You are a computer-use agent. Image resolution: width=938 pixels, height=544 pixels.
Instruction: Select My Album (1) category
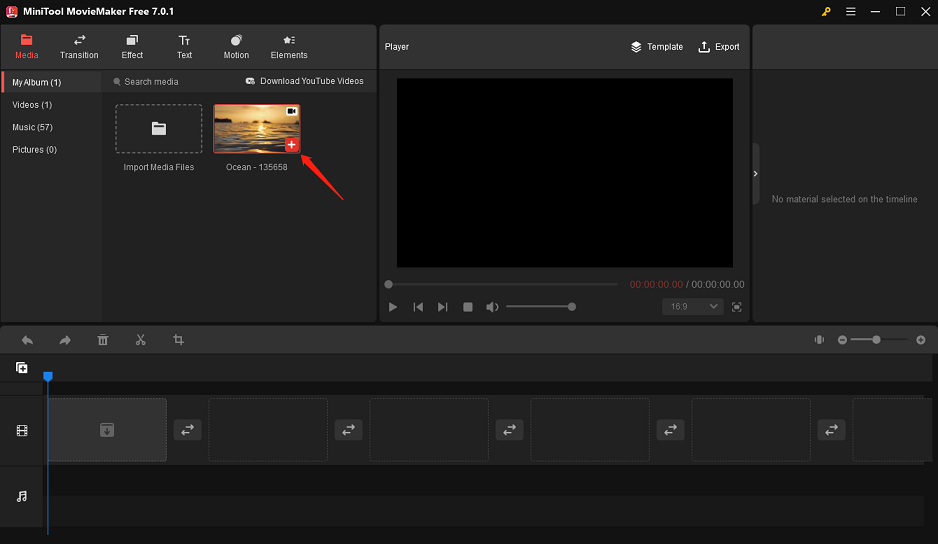coord(51,82)
